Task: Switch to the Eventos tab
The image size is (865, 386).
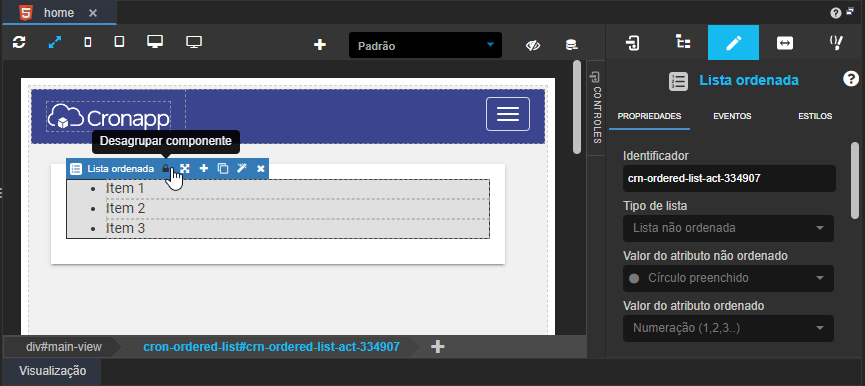Action: pyautogui.click(x=732, y=116)
